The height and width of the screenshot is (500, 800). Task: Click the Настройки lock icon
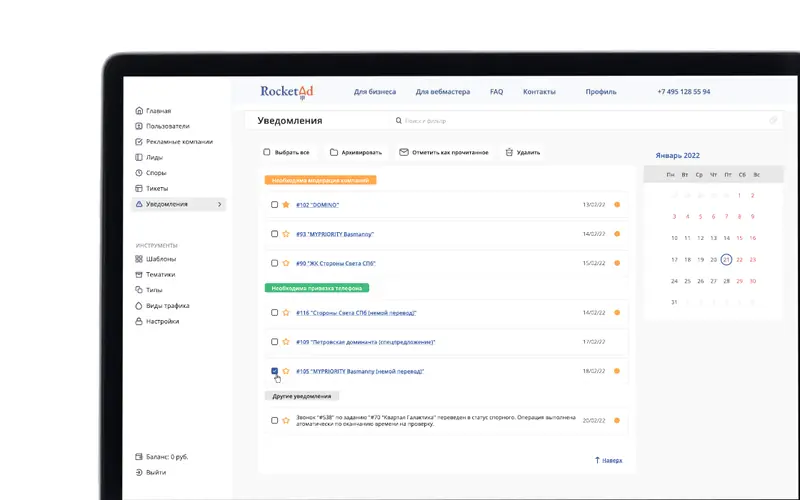139,321
